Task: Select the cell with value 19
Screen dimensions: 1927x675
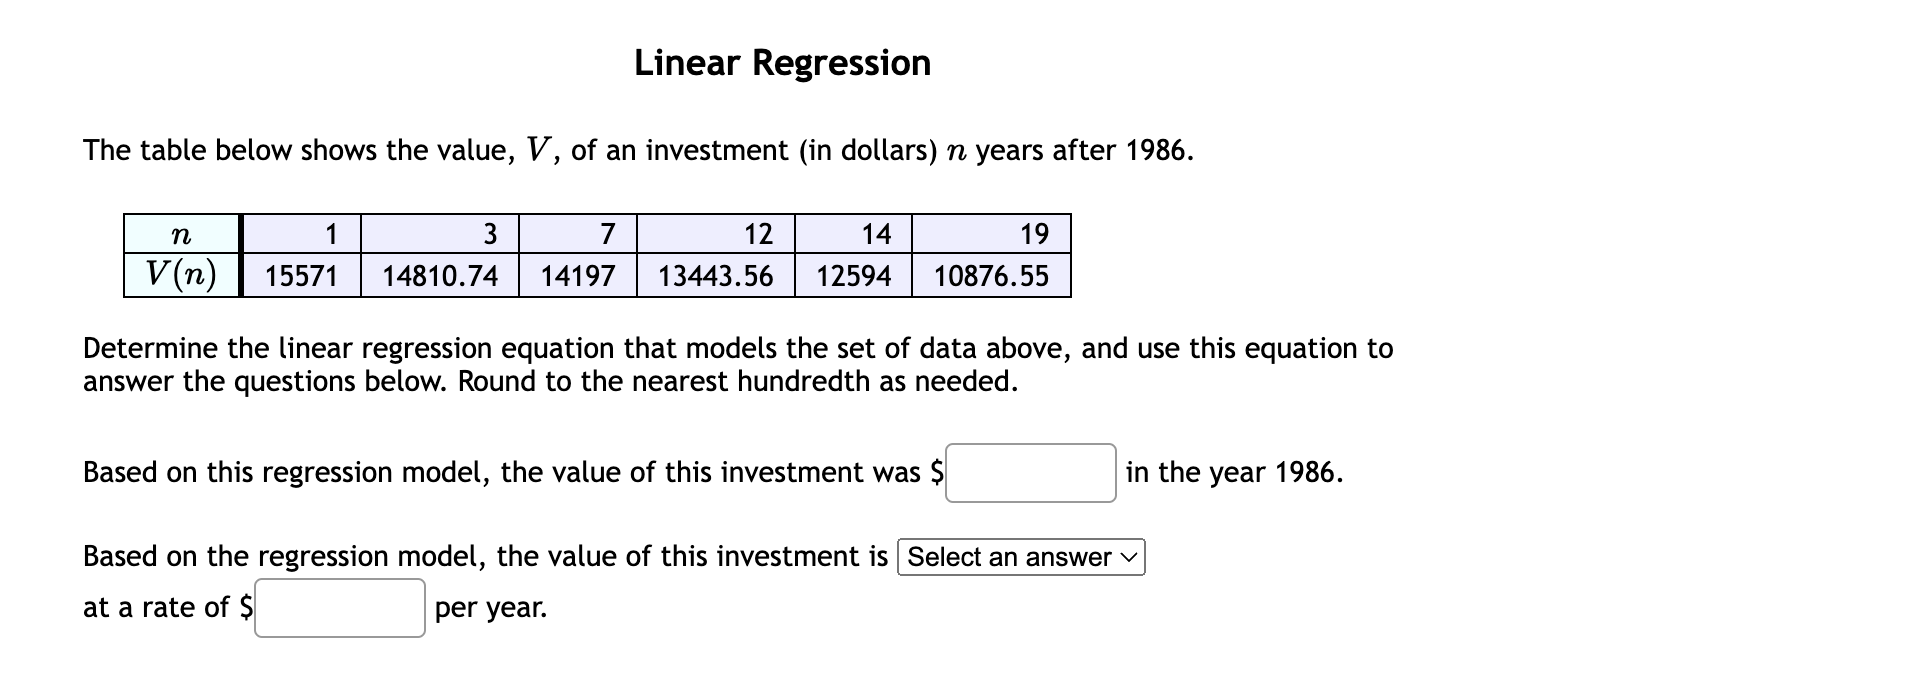Action: pyautogui.click(x=991, y=233)
